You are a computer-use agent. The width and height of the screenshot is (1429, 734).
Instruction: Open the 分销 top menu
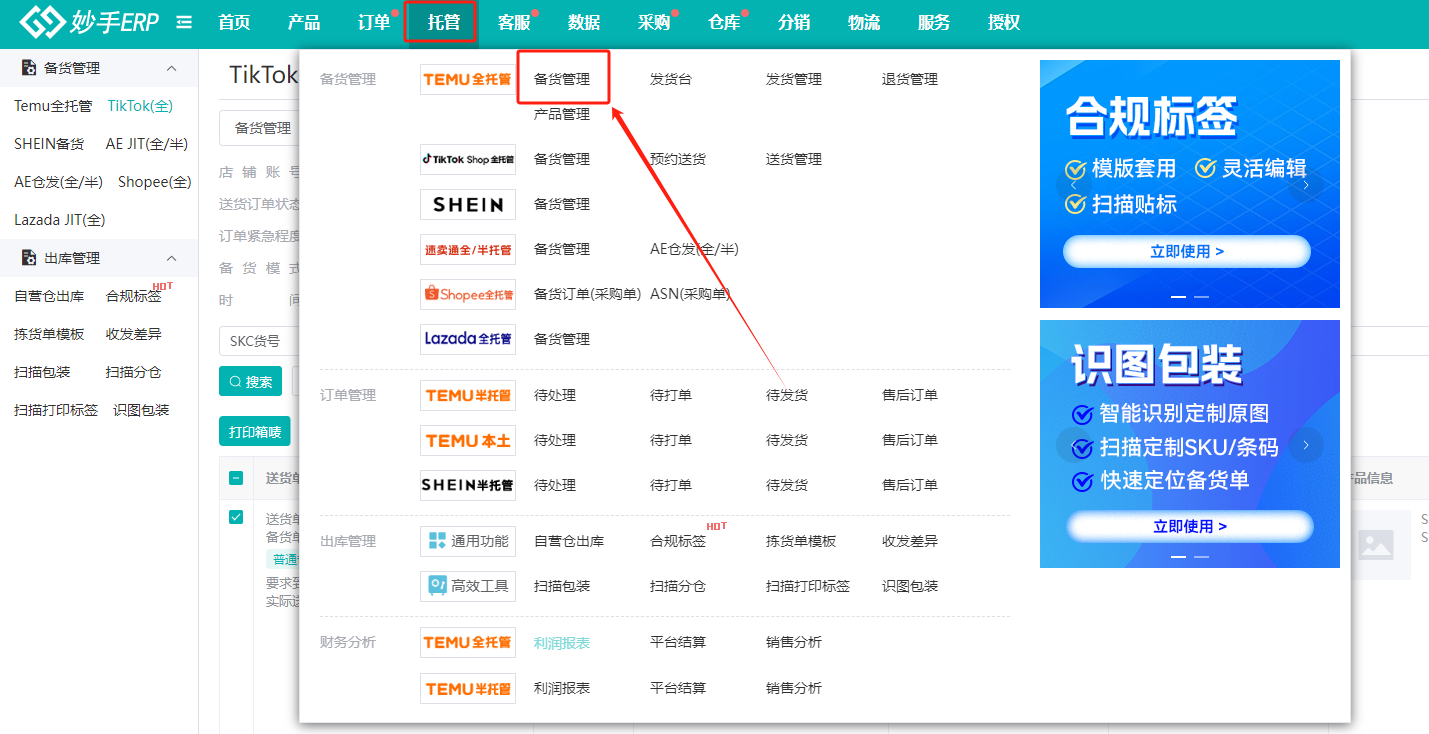794,22
